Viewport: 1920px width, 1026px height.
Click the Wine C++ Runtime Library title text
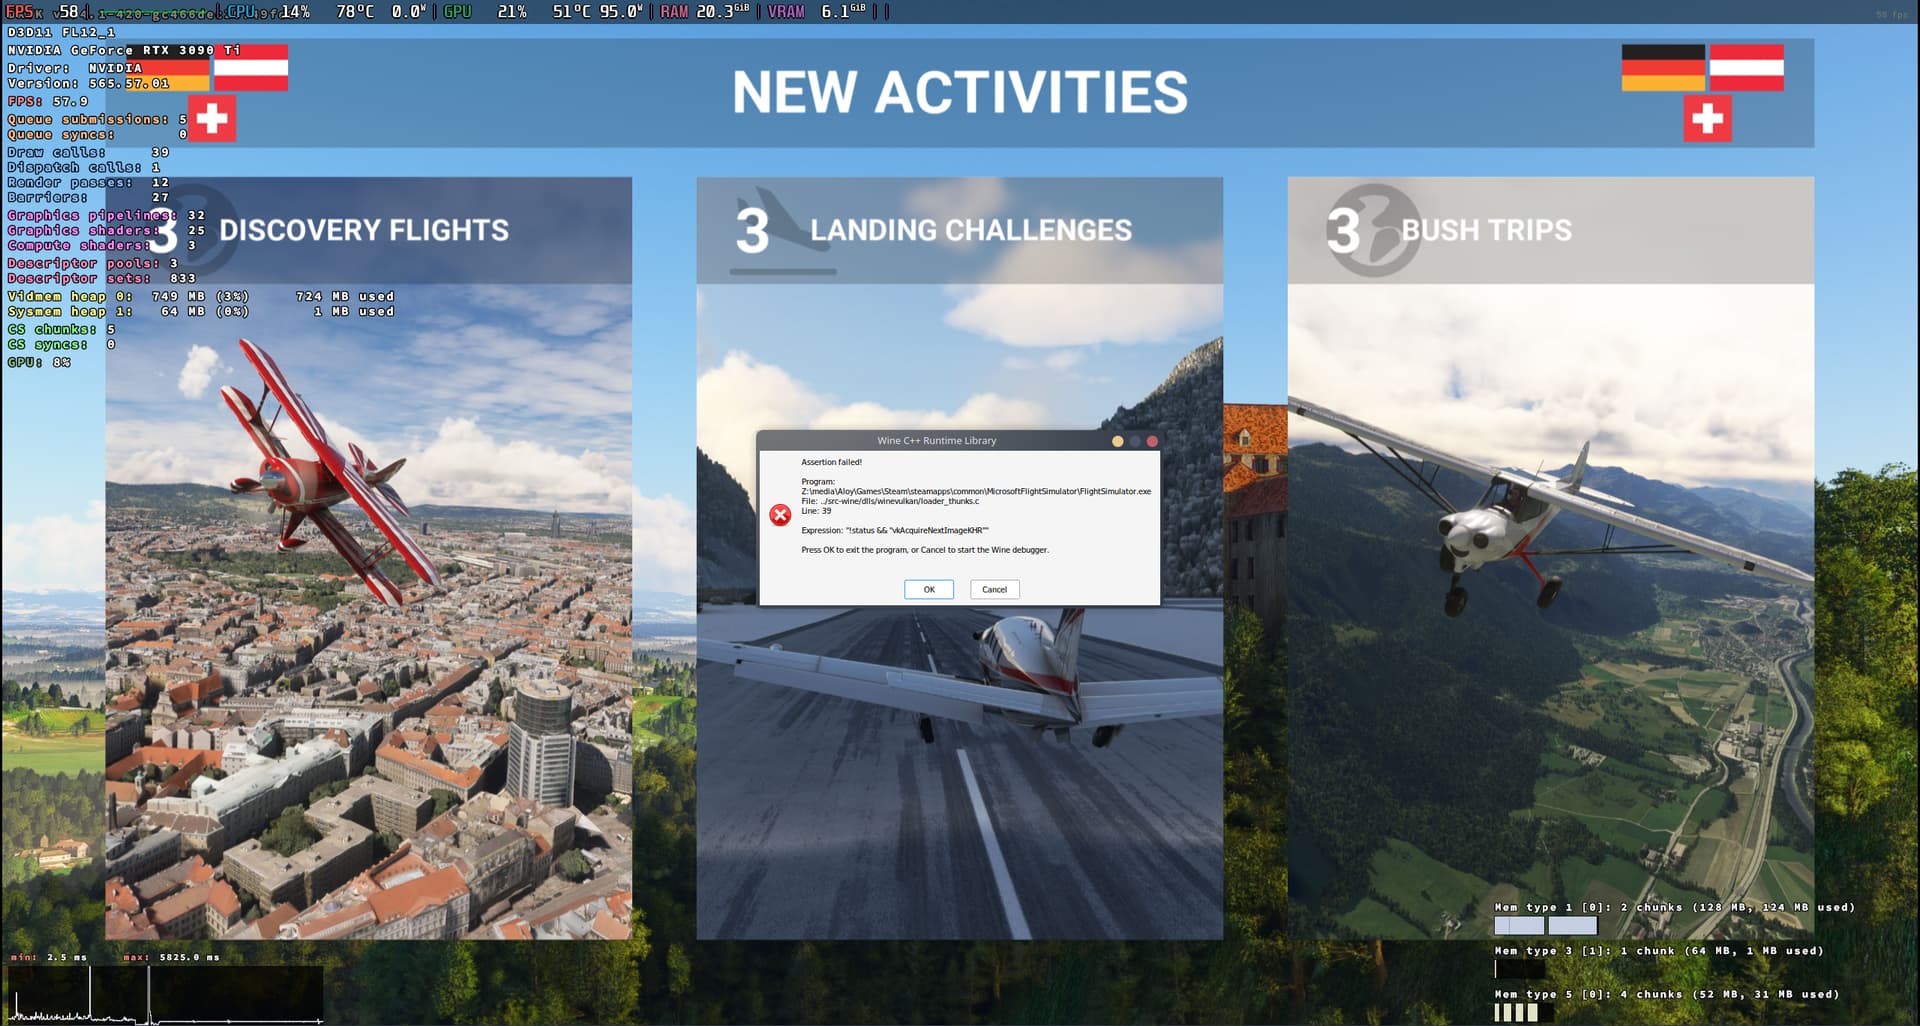936,441
